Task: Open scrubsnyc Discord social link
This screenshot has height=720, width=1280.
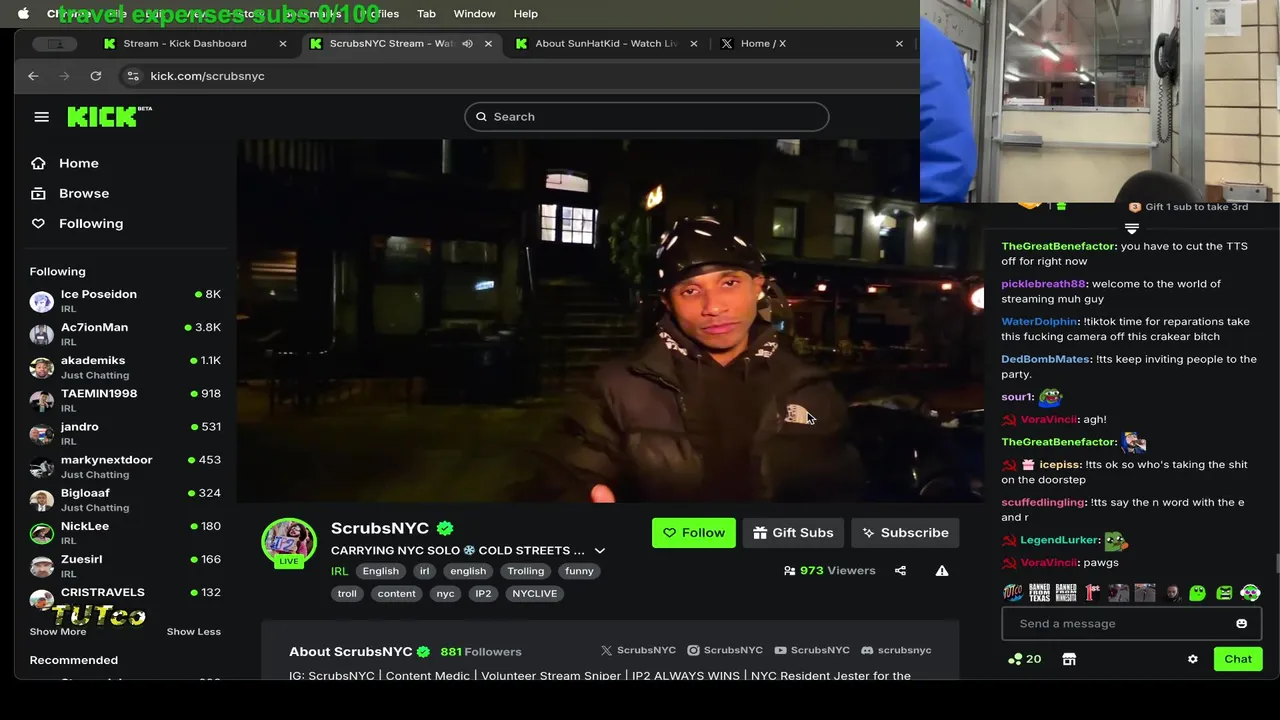Action: click(x=896, y=650)
